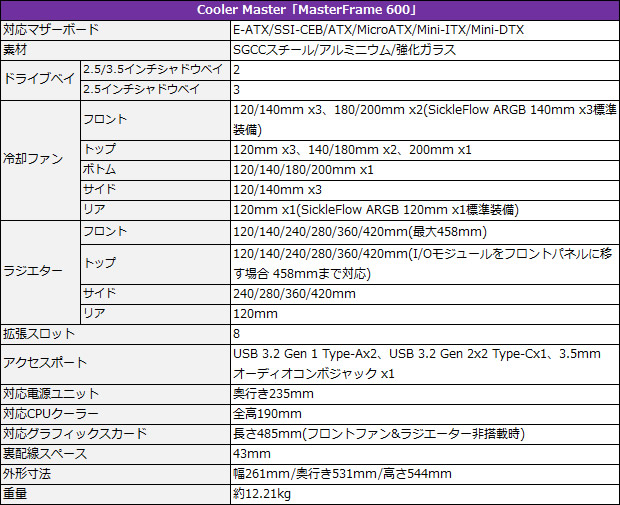
Task: Click 約12.21kg value
Action: tap(425, 494)
